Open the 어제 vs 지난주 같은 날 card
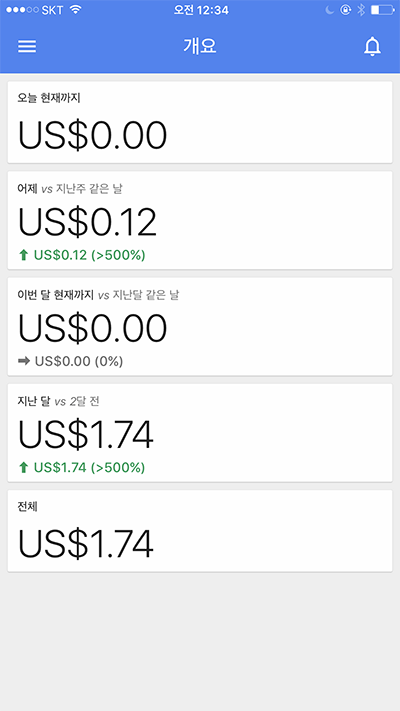400x711 pixels. pos(200,220)
